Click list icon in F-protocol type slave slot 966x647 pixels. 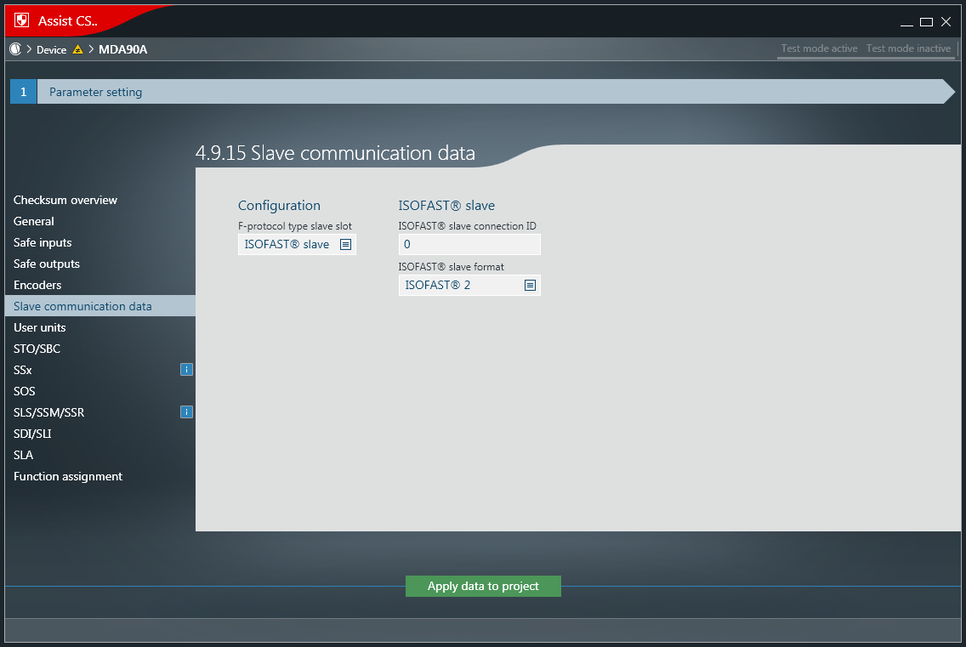(346, 244)
